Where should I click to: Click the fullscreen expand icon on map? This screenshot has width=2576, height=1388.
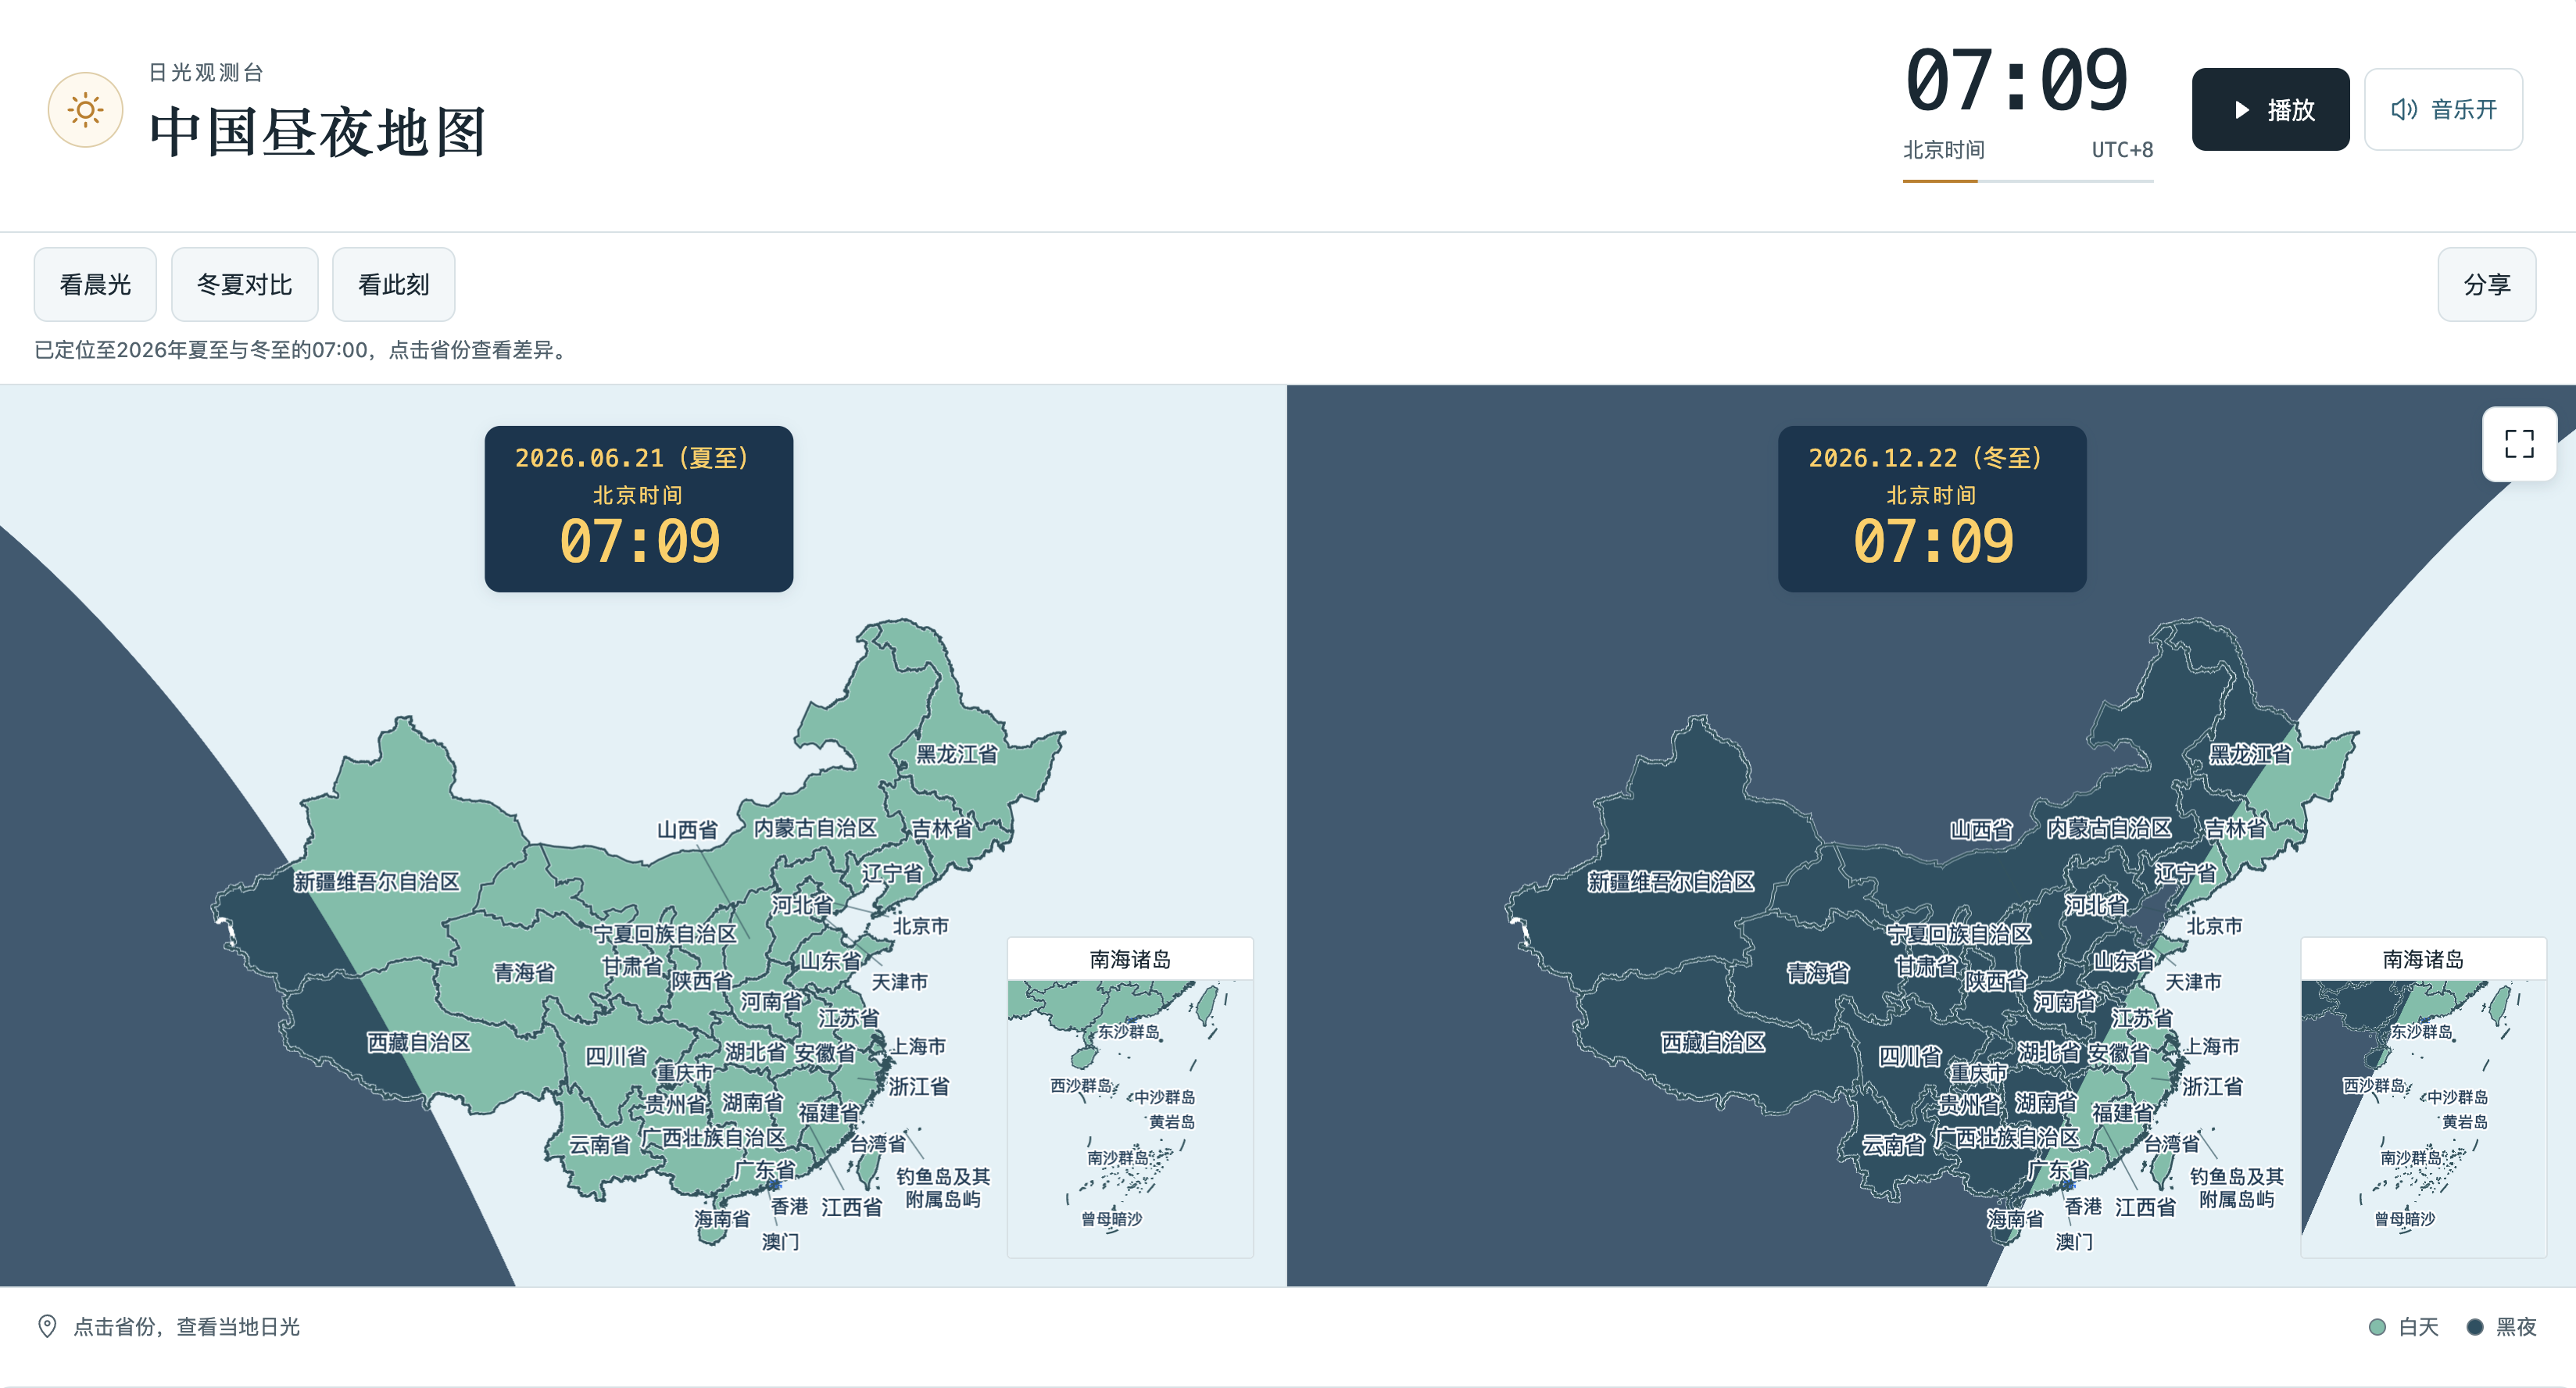tap(2519, 444)
